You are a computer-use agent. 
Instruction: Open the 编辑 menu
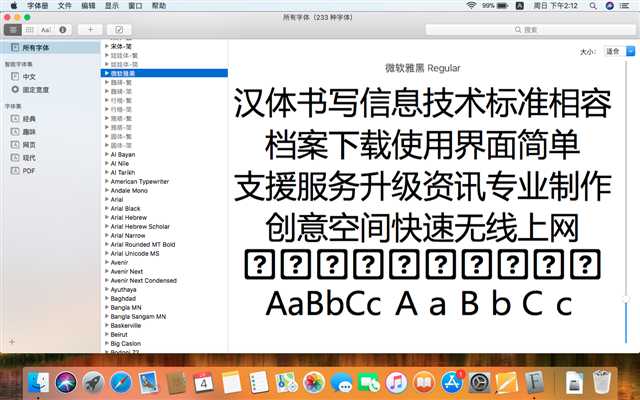coord(88,6)
